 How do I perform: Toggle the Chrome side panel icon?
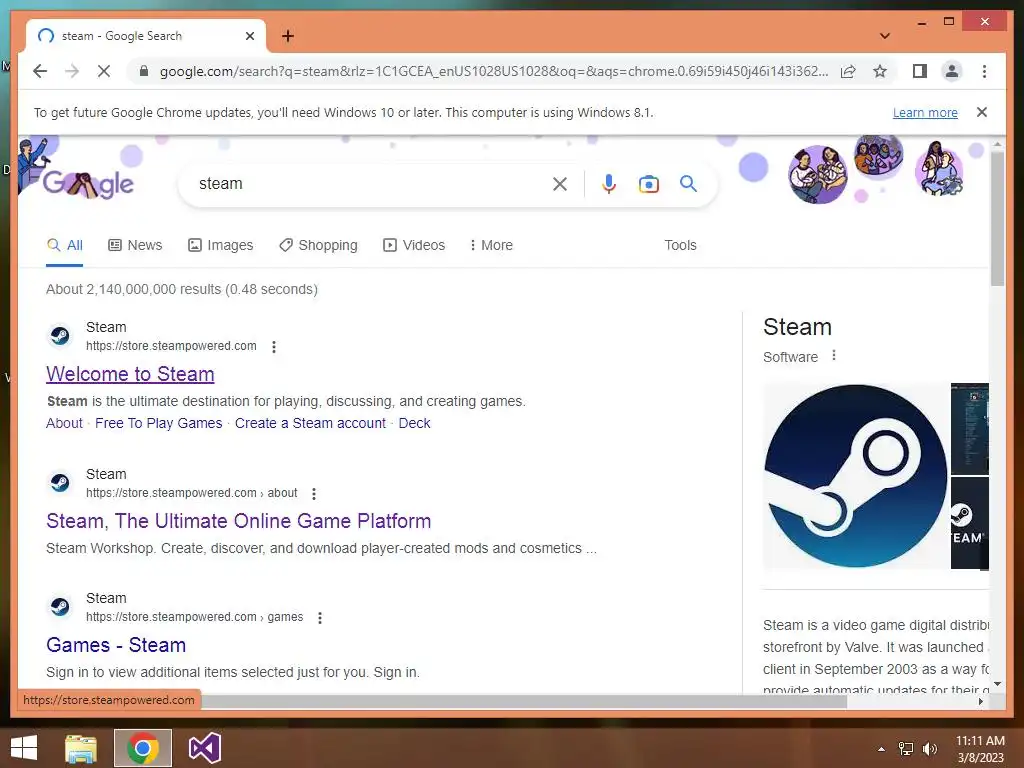(920, 71)
